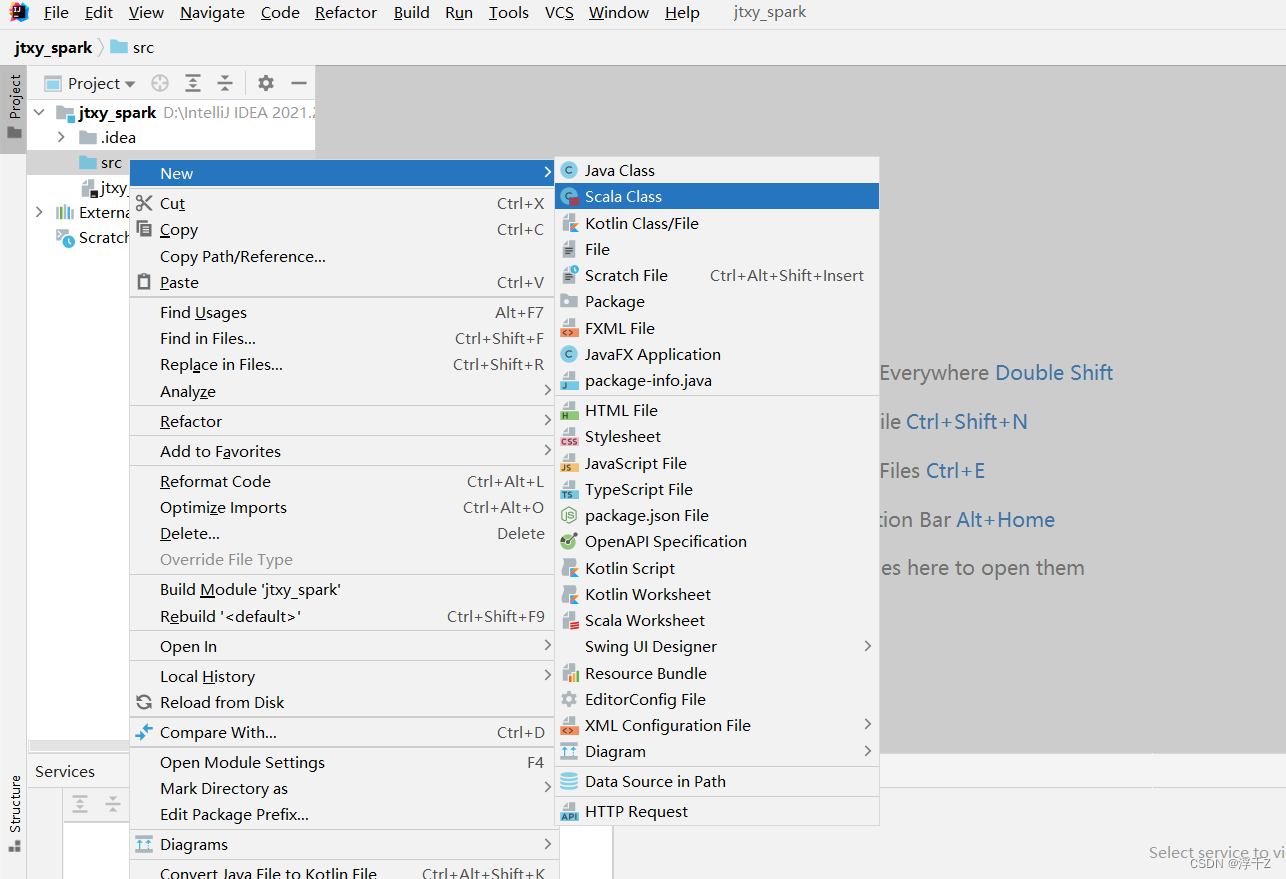Click Collapse All icon in Project toolbar
This screenshot has width=1286, height=879.
225,83
